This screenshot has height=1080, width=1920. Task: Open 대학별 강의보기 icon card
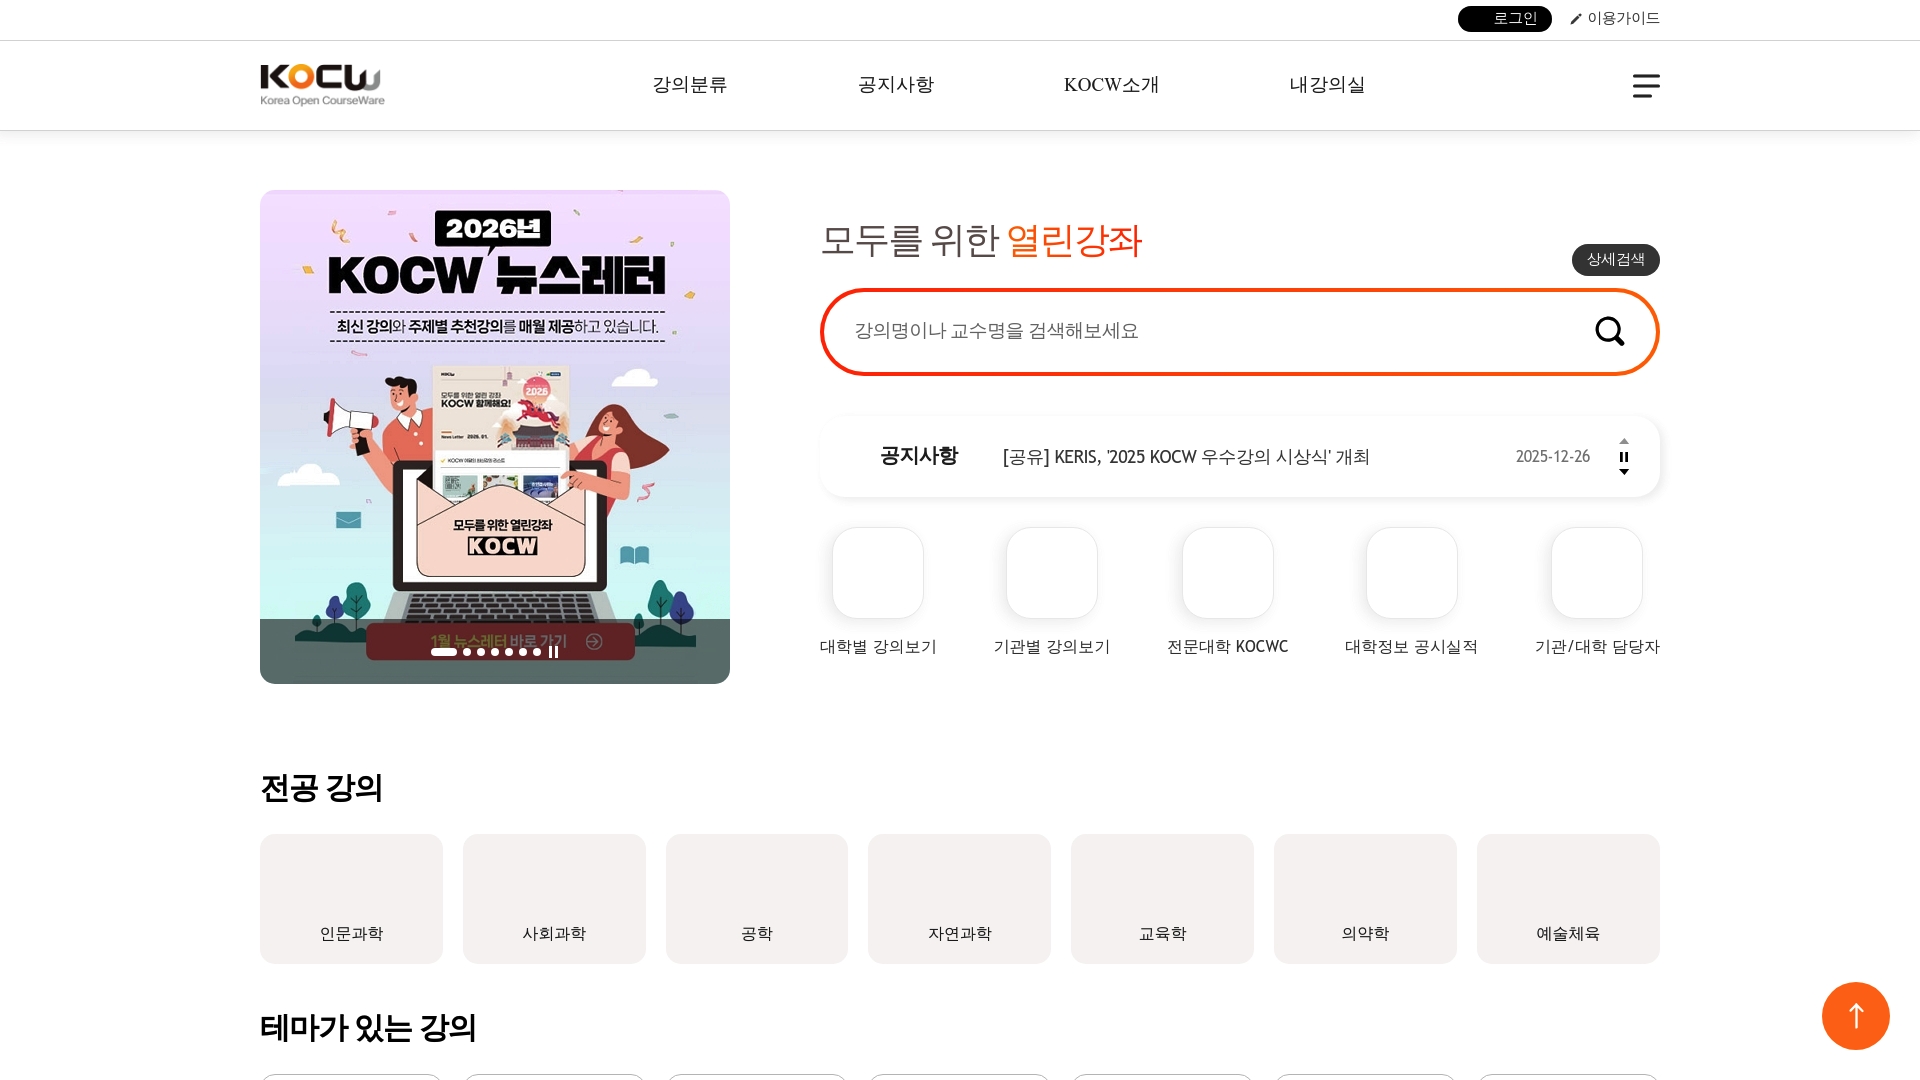coord(877,572)
